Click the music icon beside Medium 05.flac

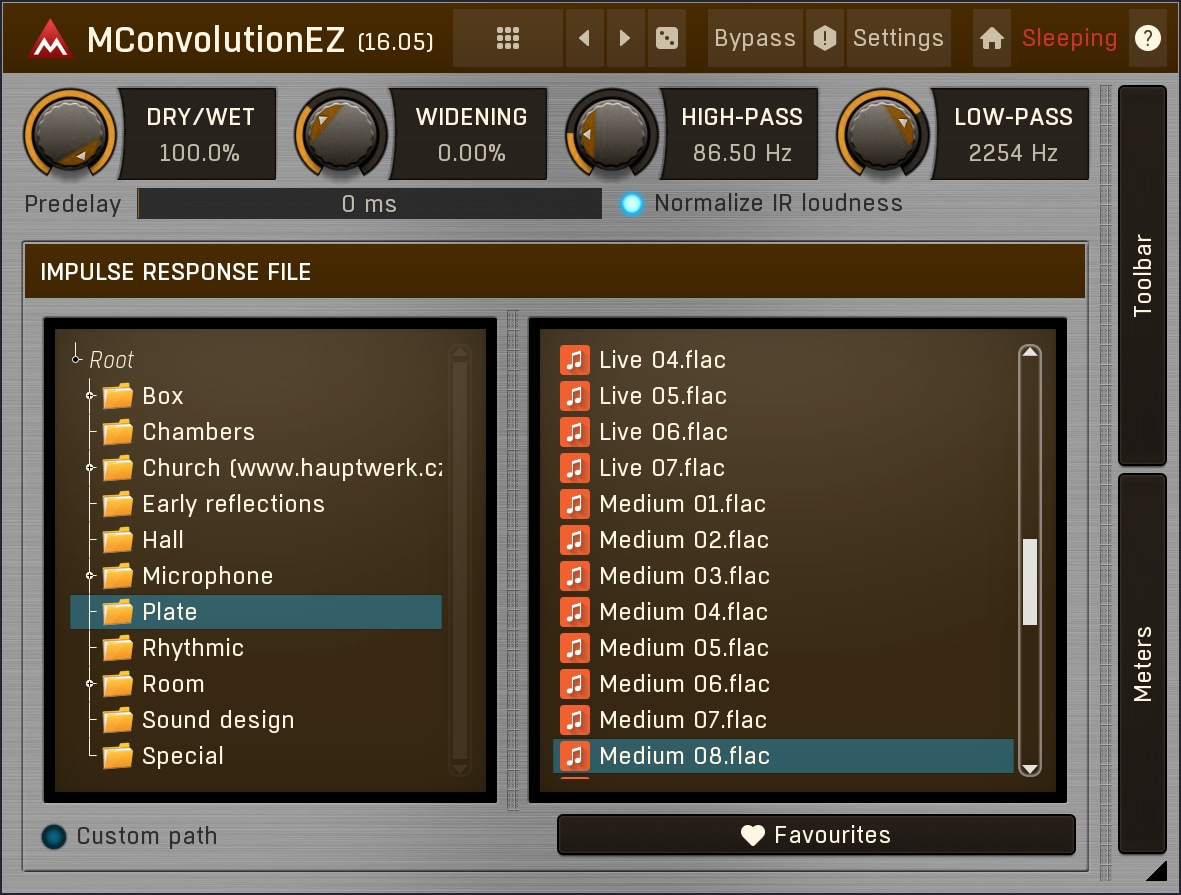point(575,648)
